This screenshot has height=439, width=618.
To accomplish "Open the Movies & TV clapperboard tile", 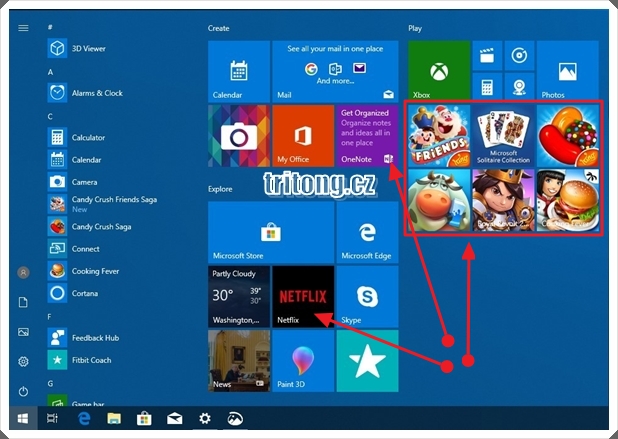I will 487,56.
